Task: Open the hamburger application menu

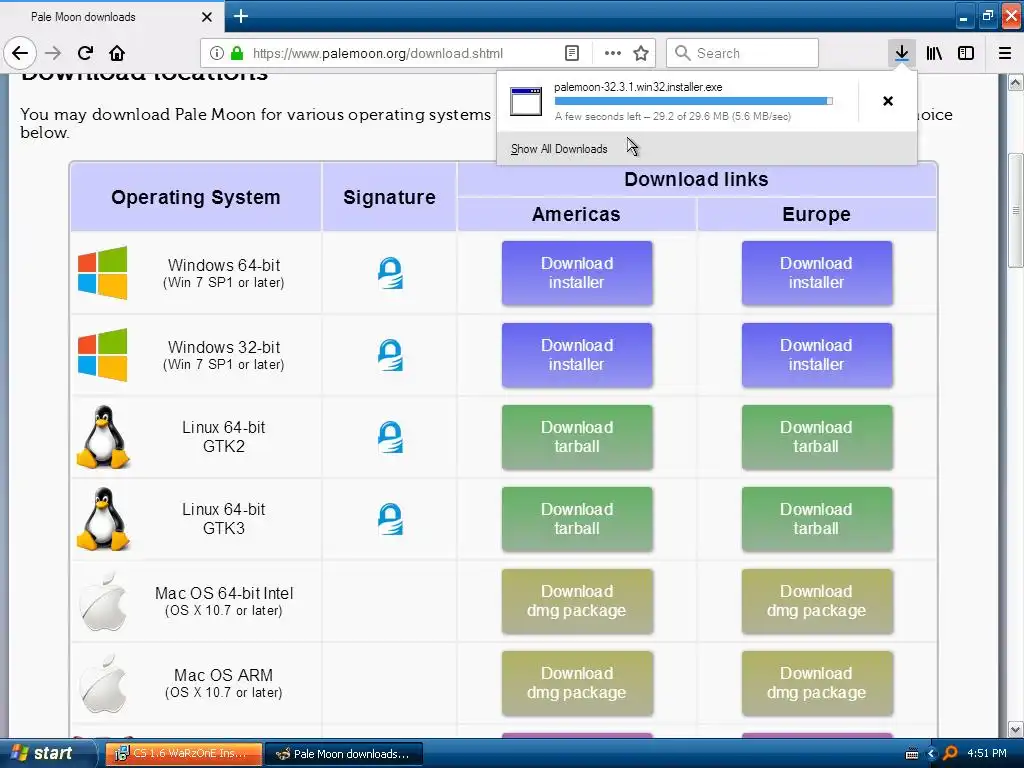Action: pyautogui.click(x=1005, y=53)
